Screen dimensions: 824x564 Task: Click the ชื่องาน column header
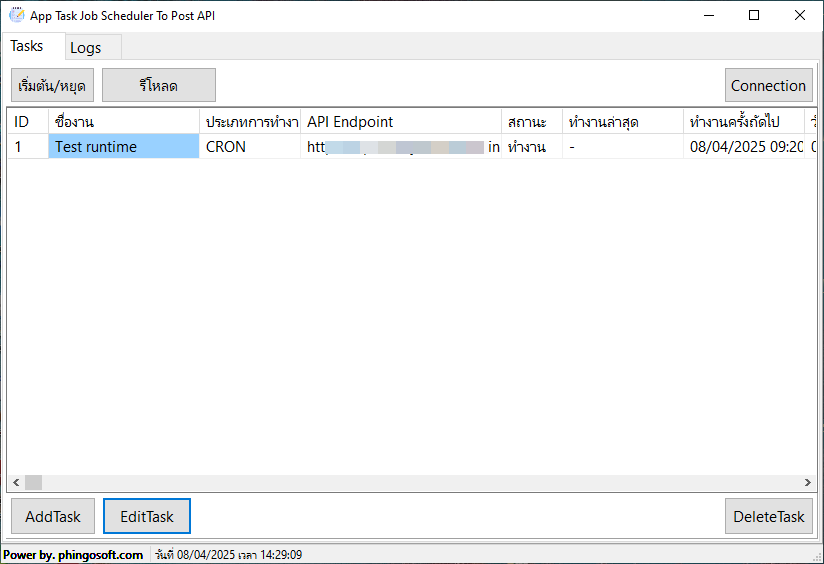pyautogui.click(x=124, y=122)
